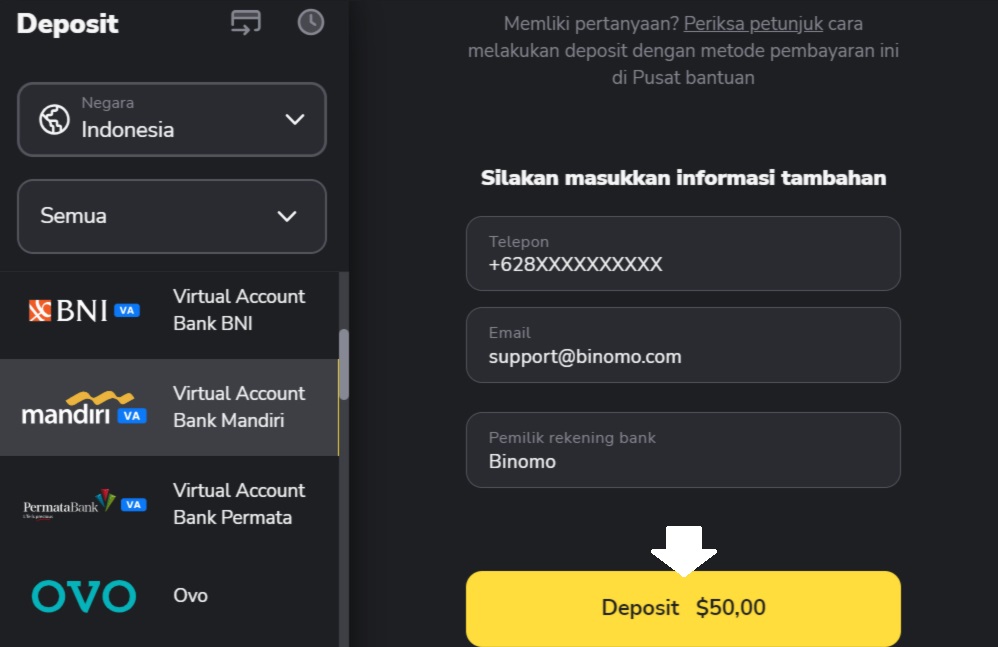
Task: Select Virtual Account Bank Mandiri method
Action: tap(239, 407)
